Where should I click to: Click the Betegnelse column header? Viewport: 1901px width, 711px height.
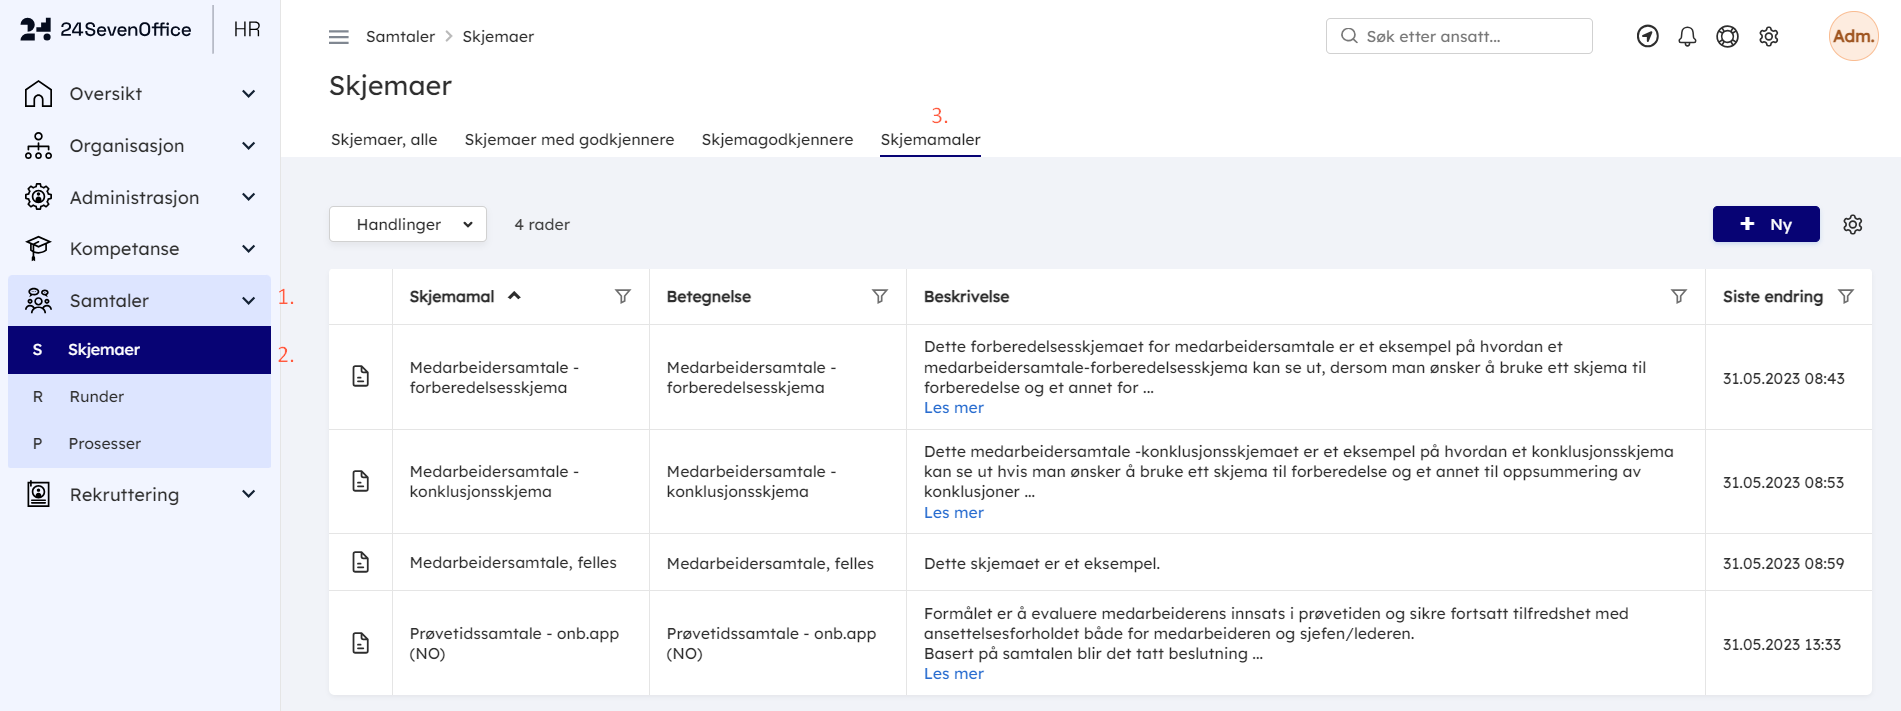[x=709, y=297]
